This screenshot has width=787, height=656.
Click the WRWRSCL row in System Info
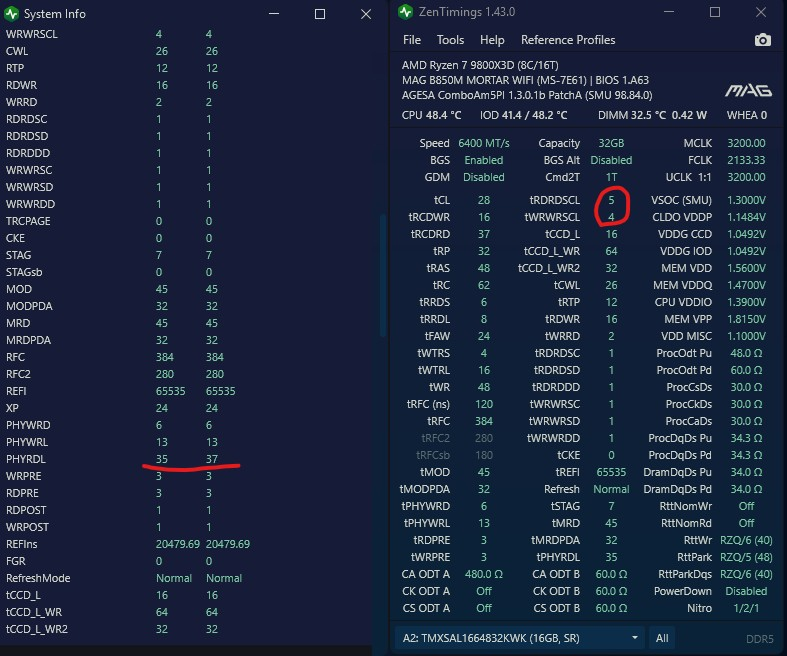[x=109, y=34]
